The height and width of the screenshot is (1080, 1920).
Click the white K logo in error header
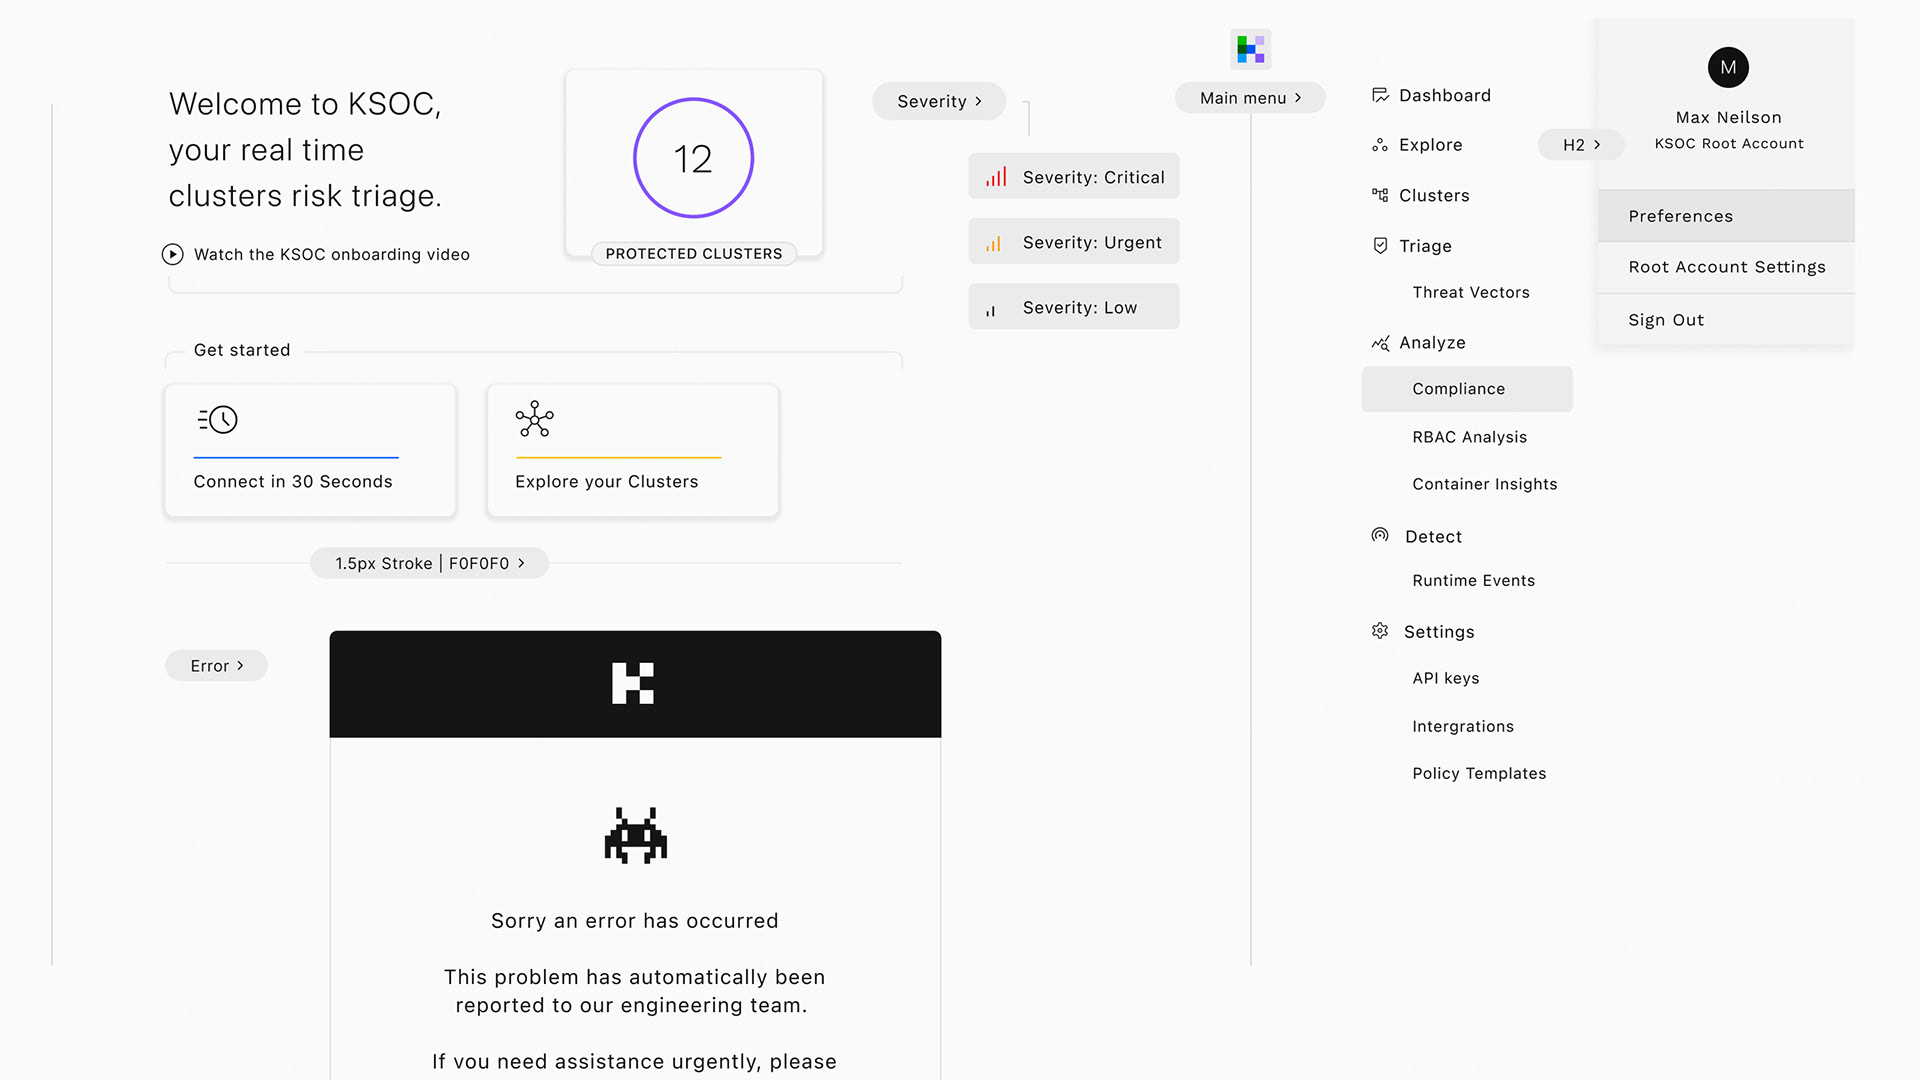633,683
